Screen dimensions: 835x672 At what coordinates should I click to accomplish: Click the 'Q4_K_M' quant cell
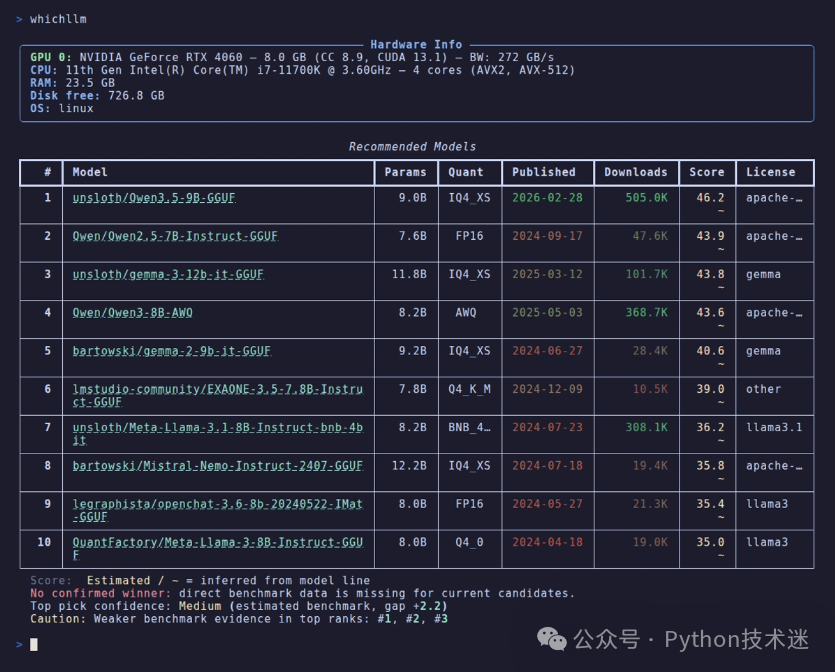pyautogui.click(x=469, y=390)
